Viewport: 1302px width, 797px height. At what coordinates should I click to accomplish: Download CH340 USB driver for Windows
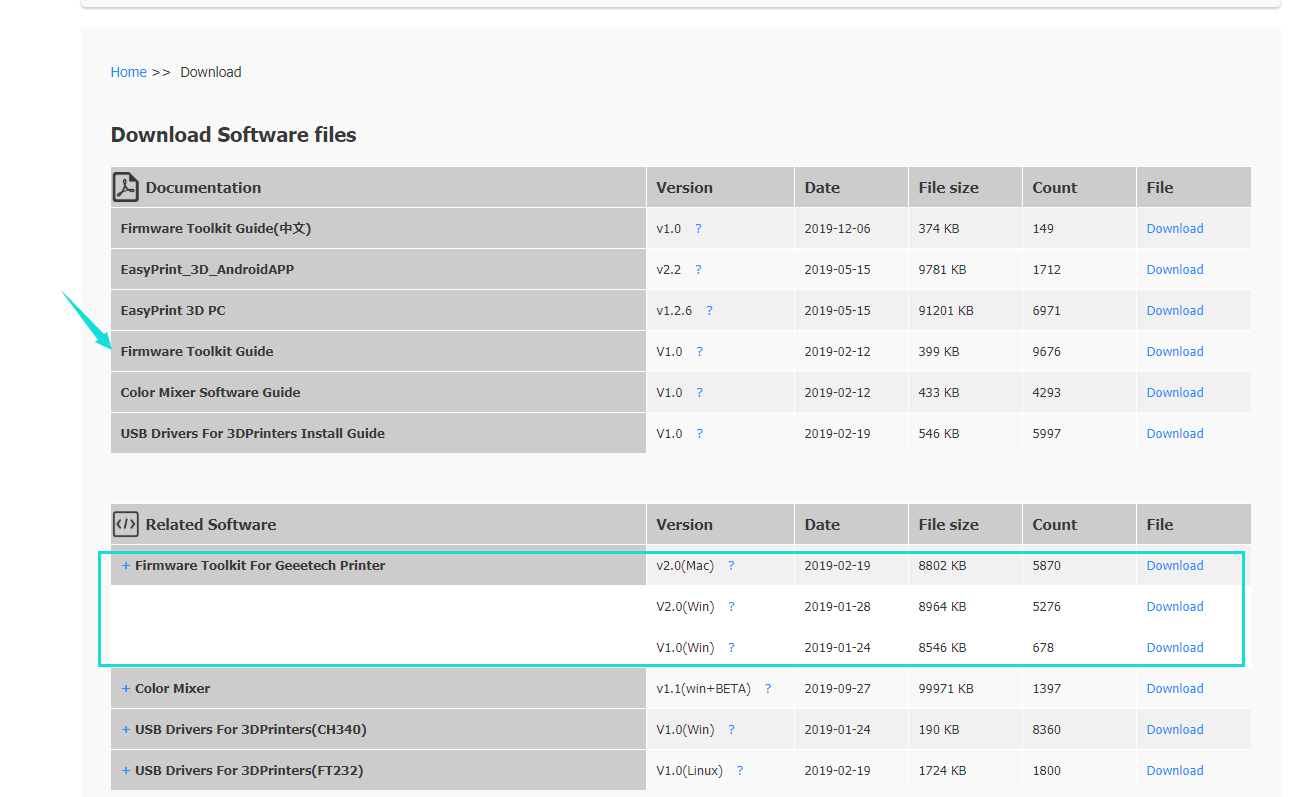tap(1175, 730)
